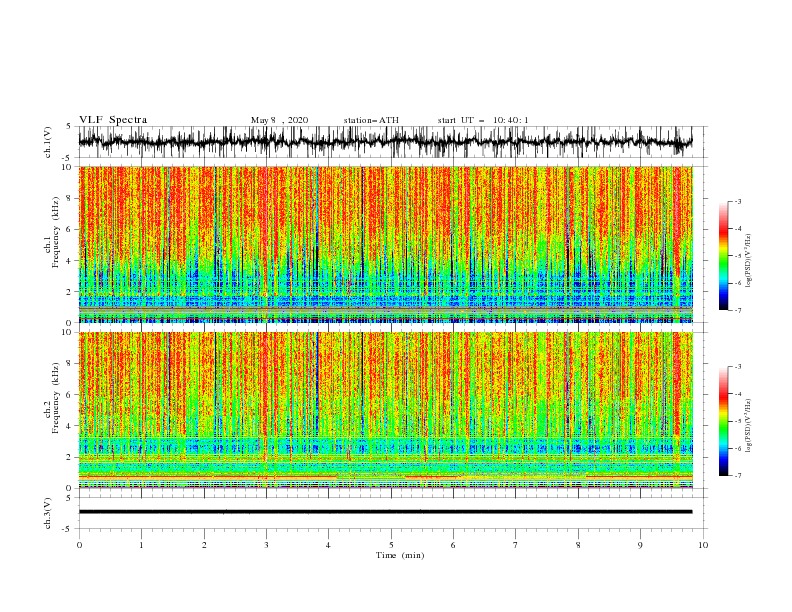Click the ch.1 spectrogram "2" kHz tick label
The width and height of the screenshot is (792, 612).
71,292
